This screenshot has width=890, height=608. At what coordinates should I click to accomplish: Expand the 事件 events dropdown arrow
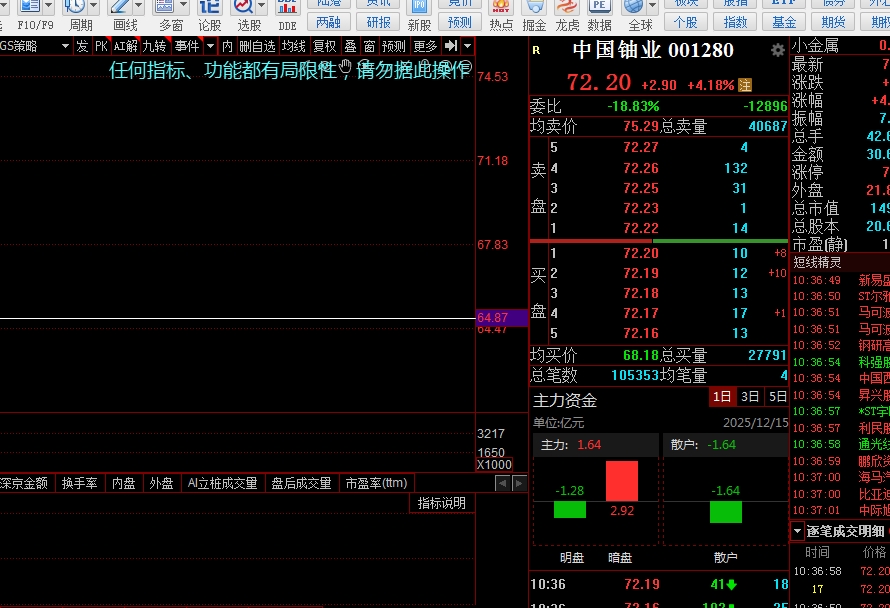pos(211,46)
